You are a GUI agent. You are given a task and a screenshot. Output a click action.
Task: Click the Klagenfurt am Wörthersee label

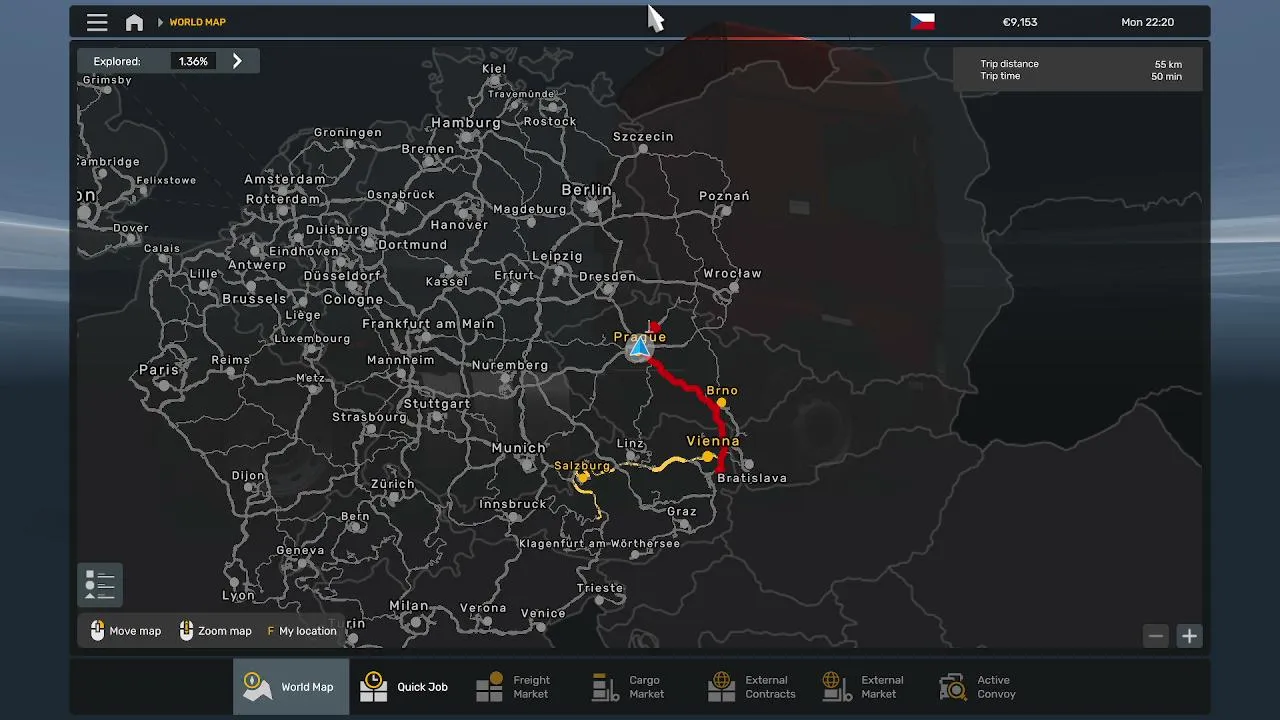coord(599,544)
